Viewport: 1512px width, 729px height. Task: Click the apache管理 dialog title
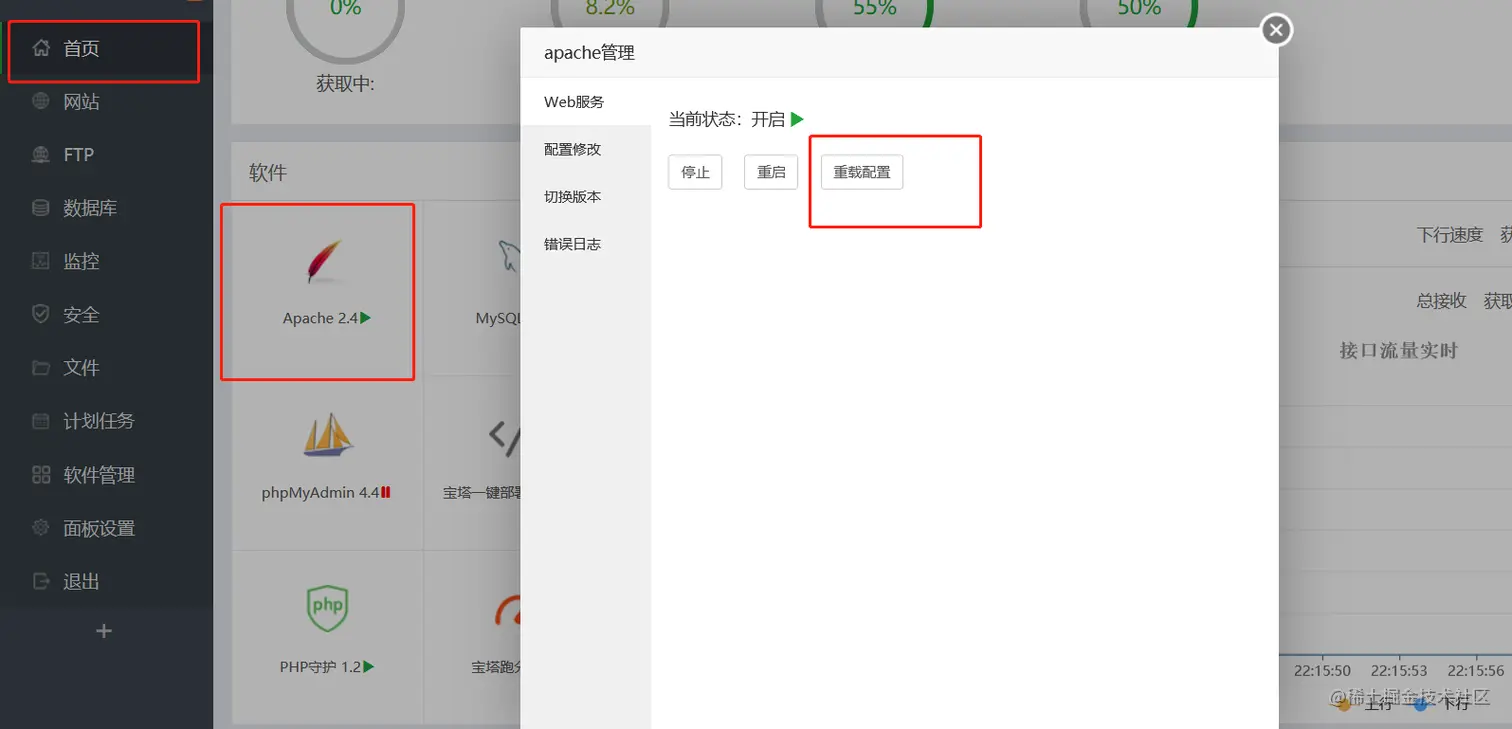[589, 53]
